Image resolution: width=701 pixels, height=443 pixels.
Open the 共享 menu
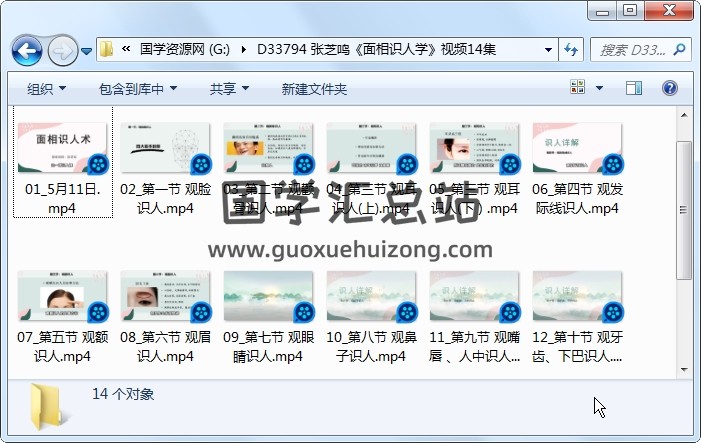click(229, 89)
